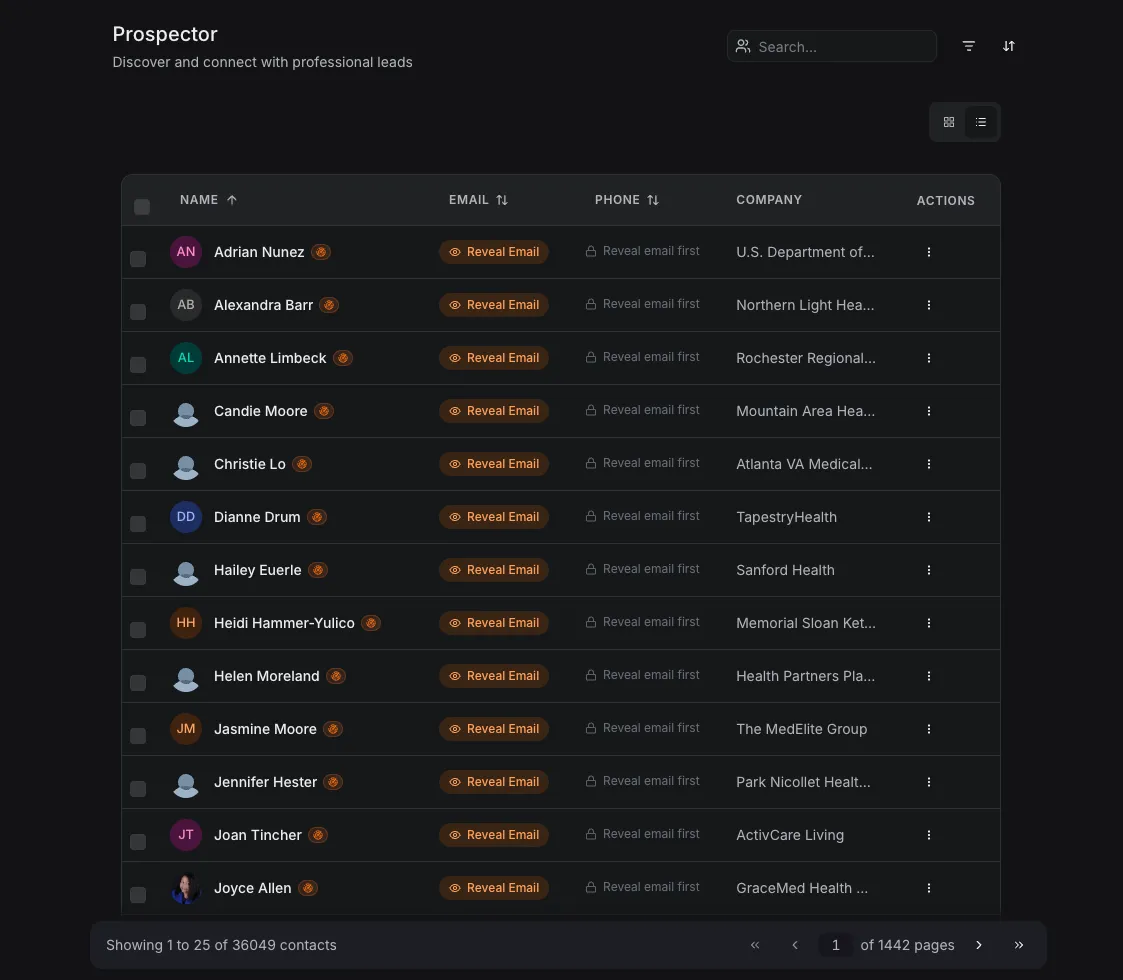Open the actions menu for Sanford Health row

tap(929, 570)
